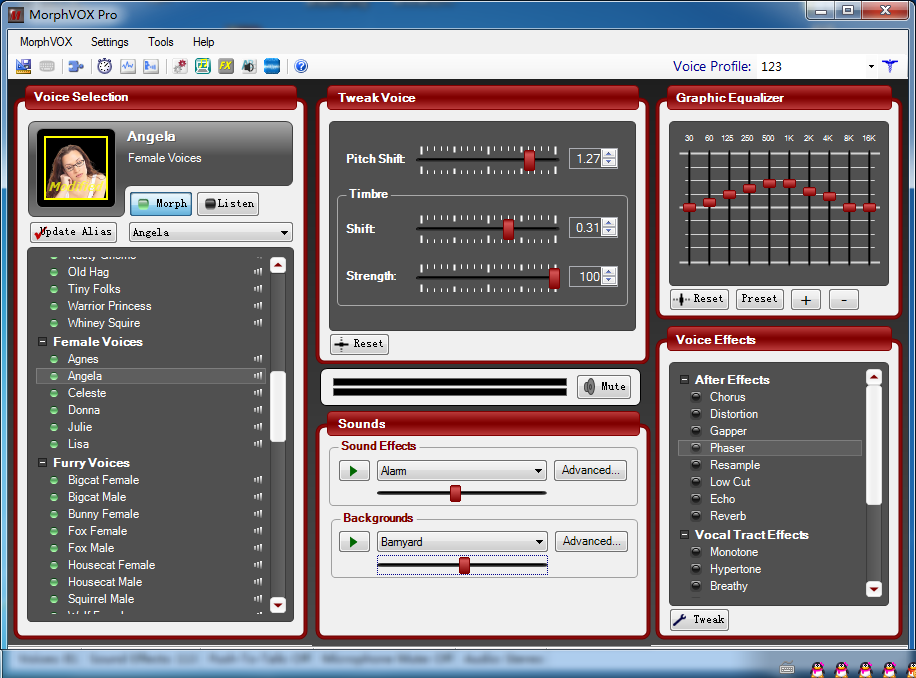Click the Timbre Strength slider handle
The image size is (916, 678).
pos(554,278)
